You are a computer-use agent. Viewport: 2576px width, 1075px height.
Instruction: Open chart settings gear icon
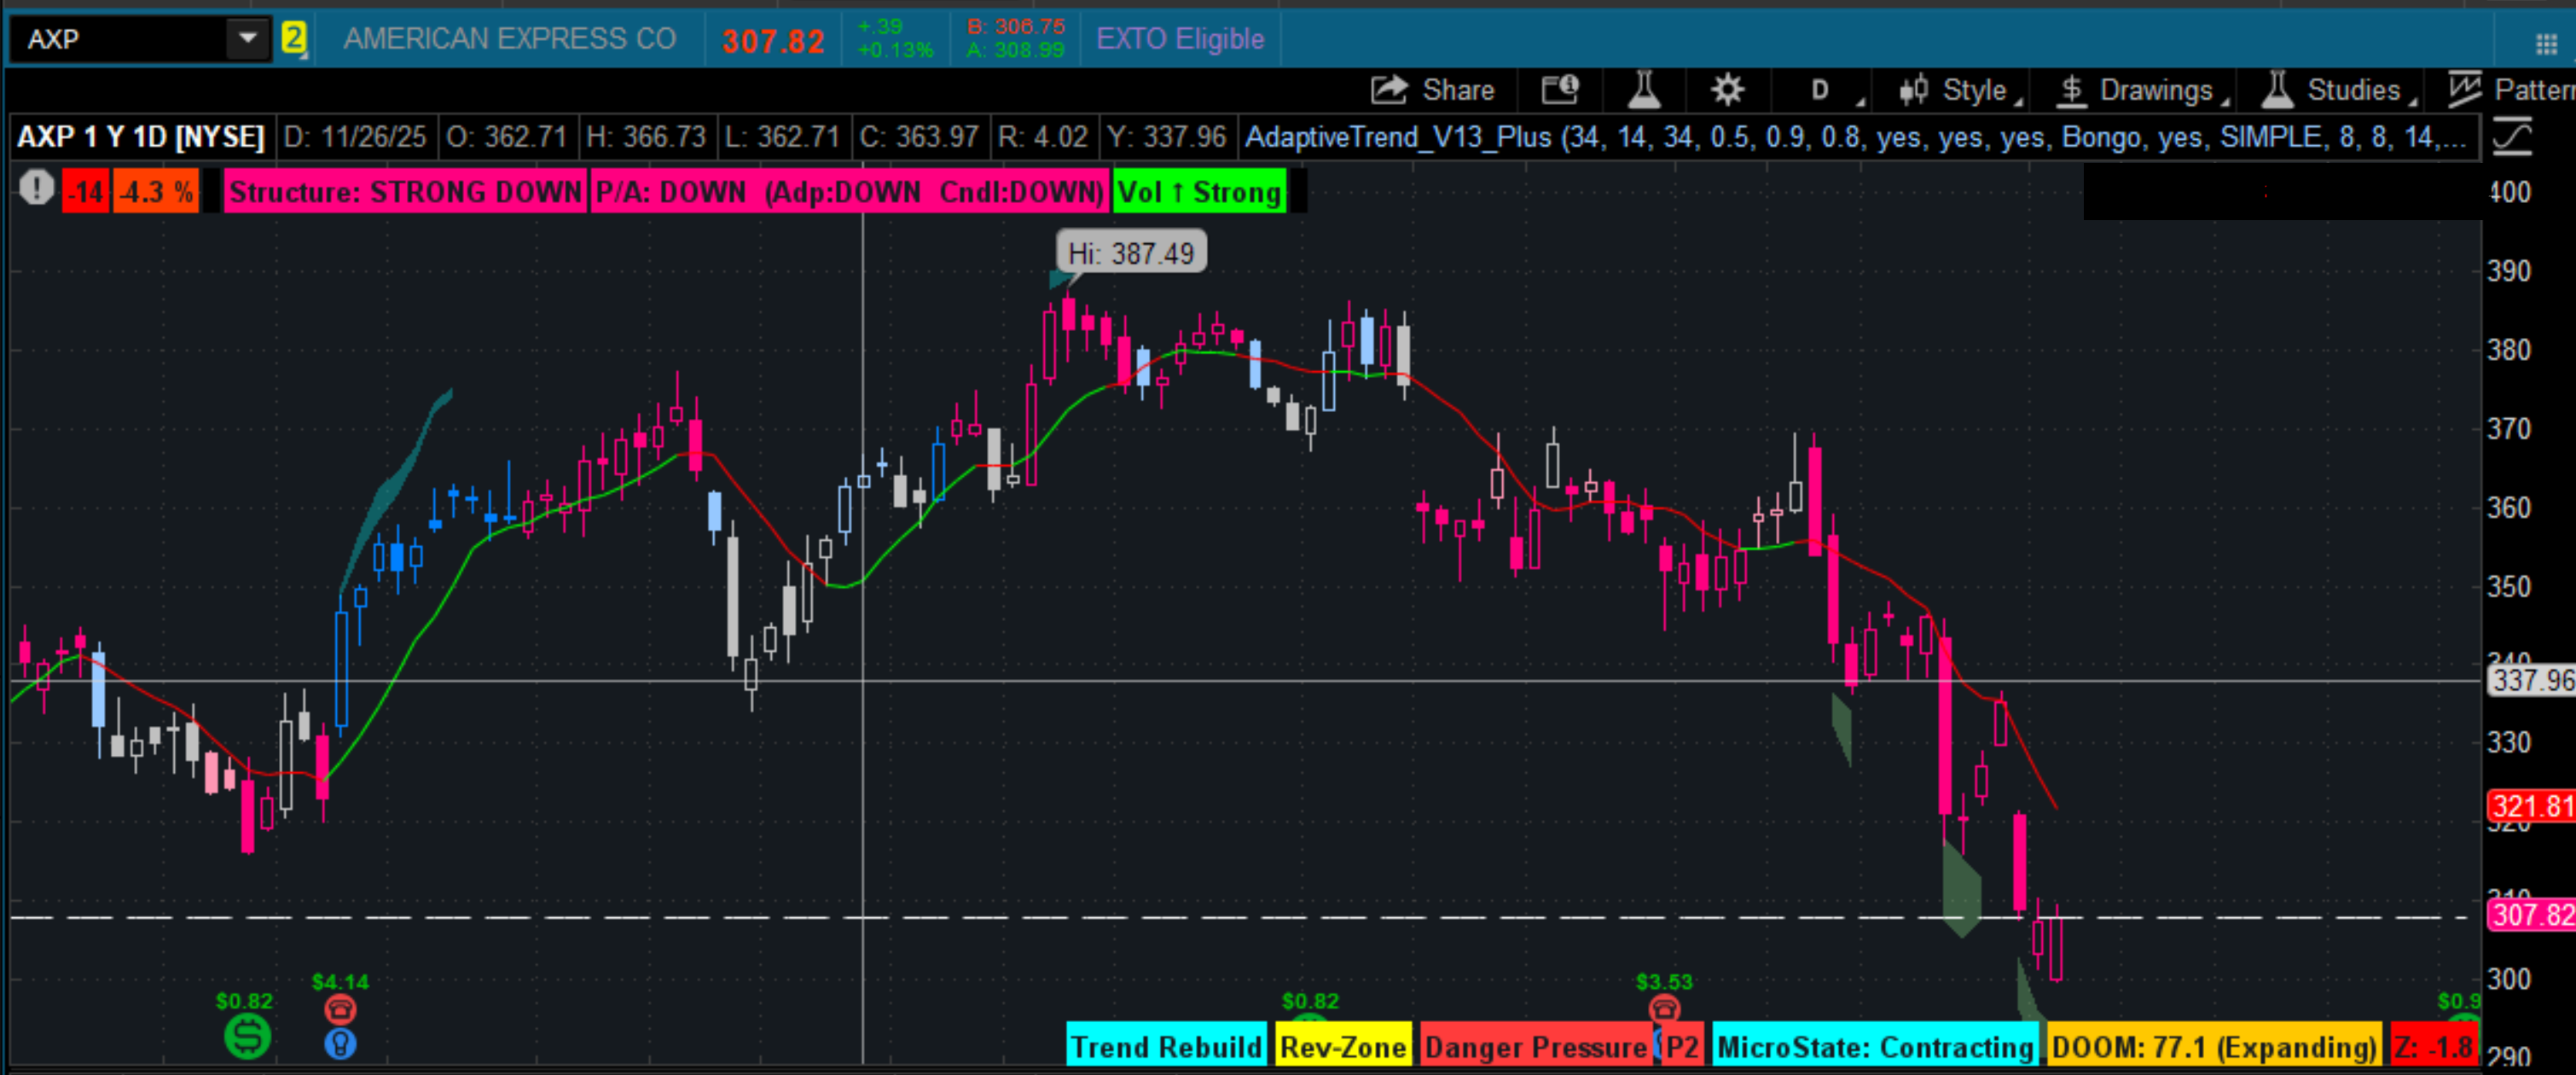pyautogui.click(x=1727, y=90)
